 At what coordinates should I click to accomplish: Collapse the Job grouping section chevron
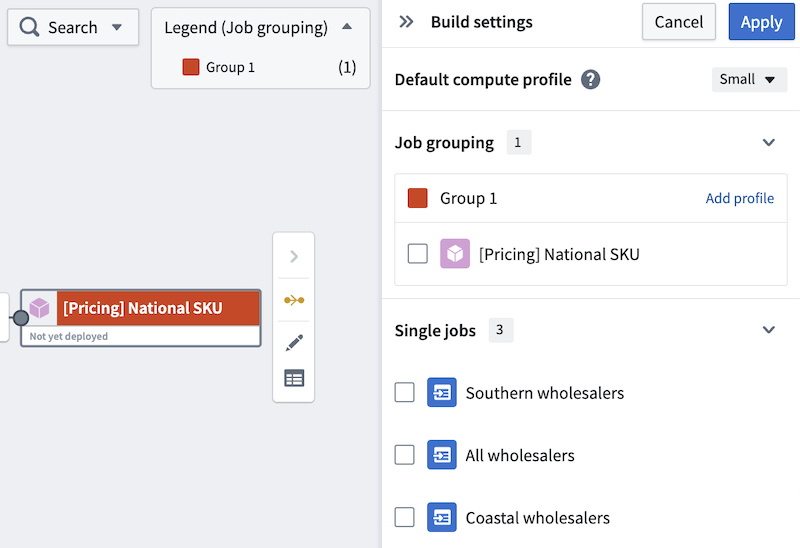click(x=768, y=142)
